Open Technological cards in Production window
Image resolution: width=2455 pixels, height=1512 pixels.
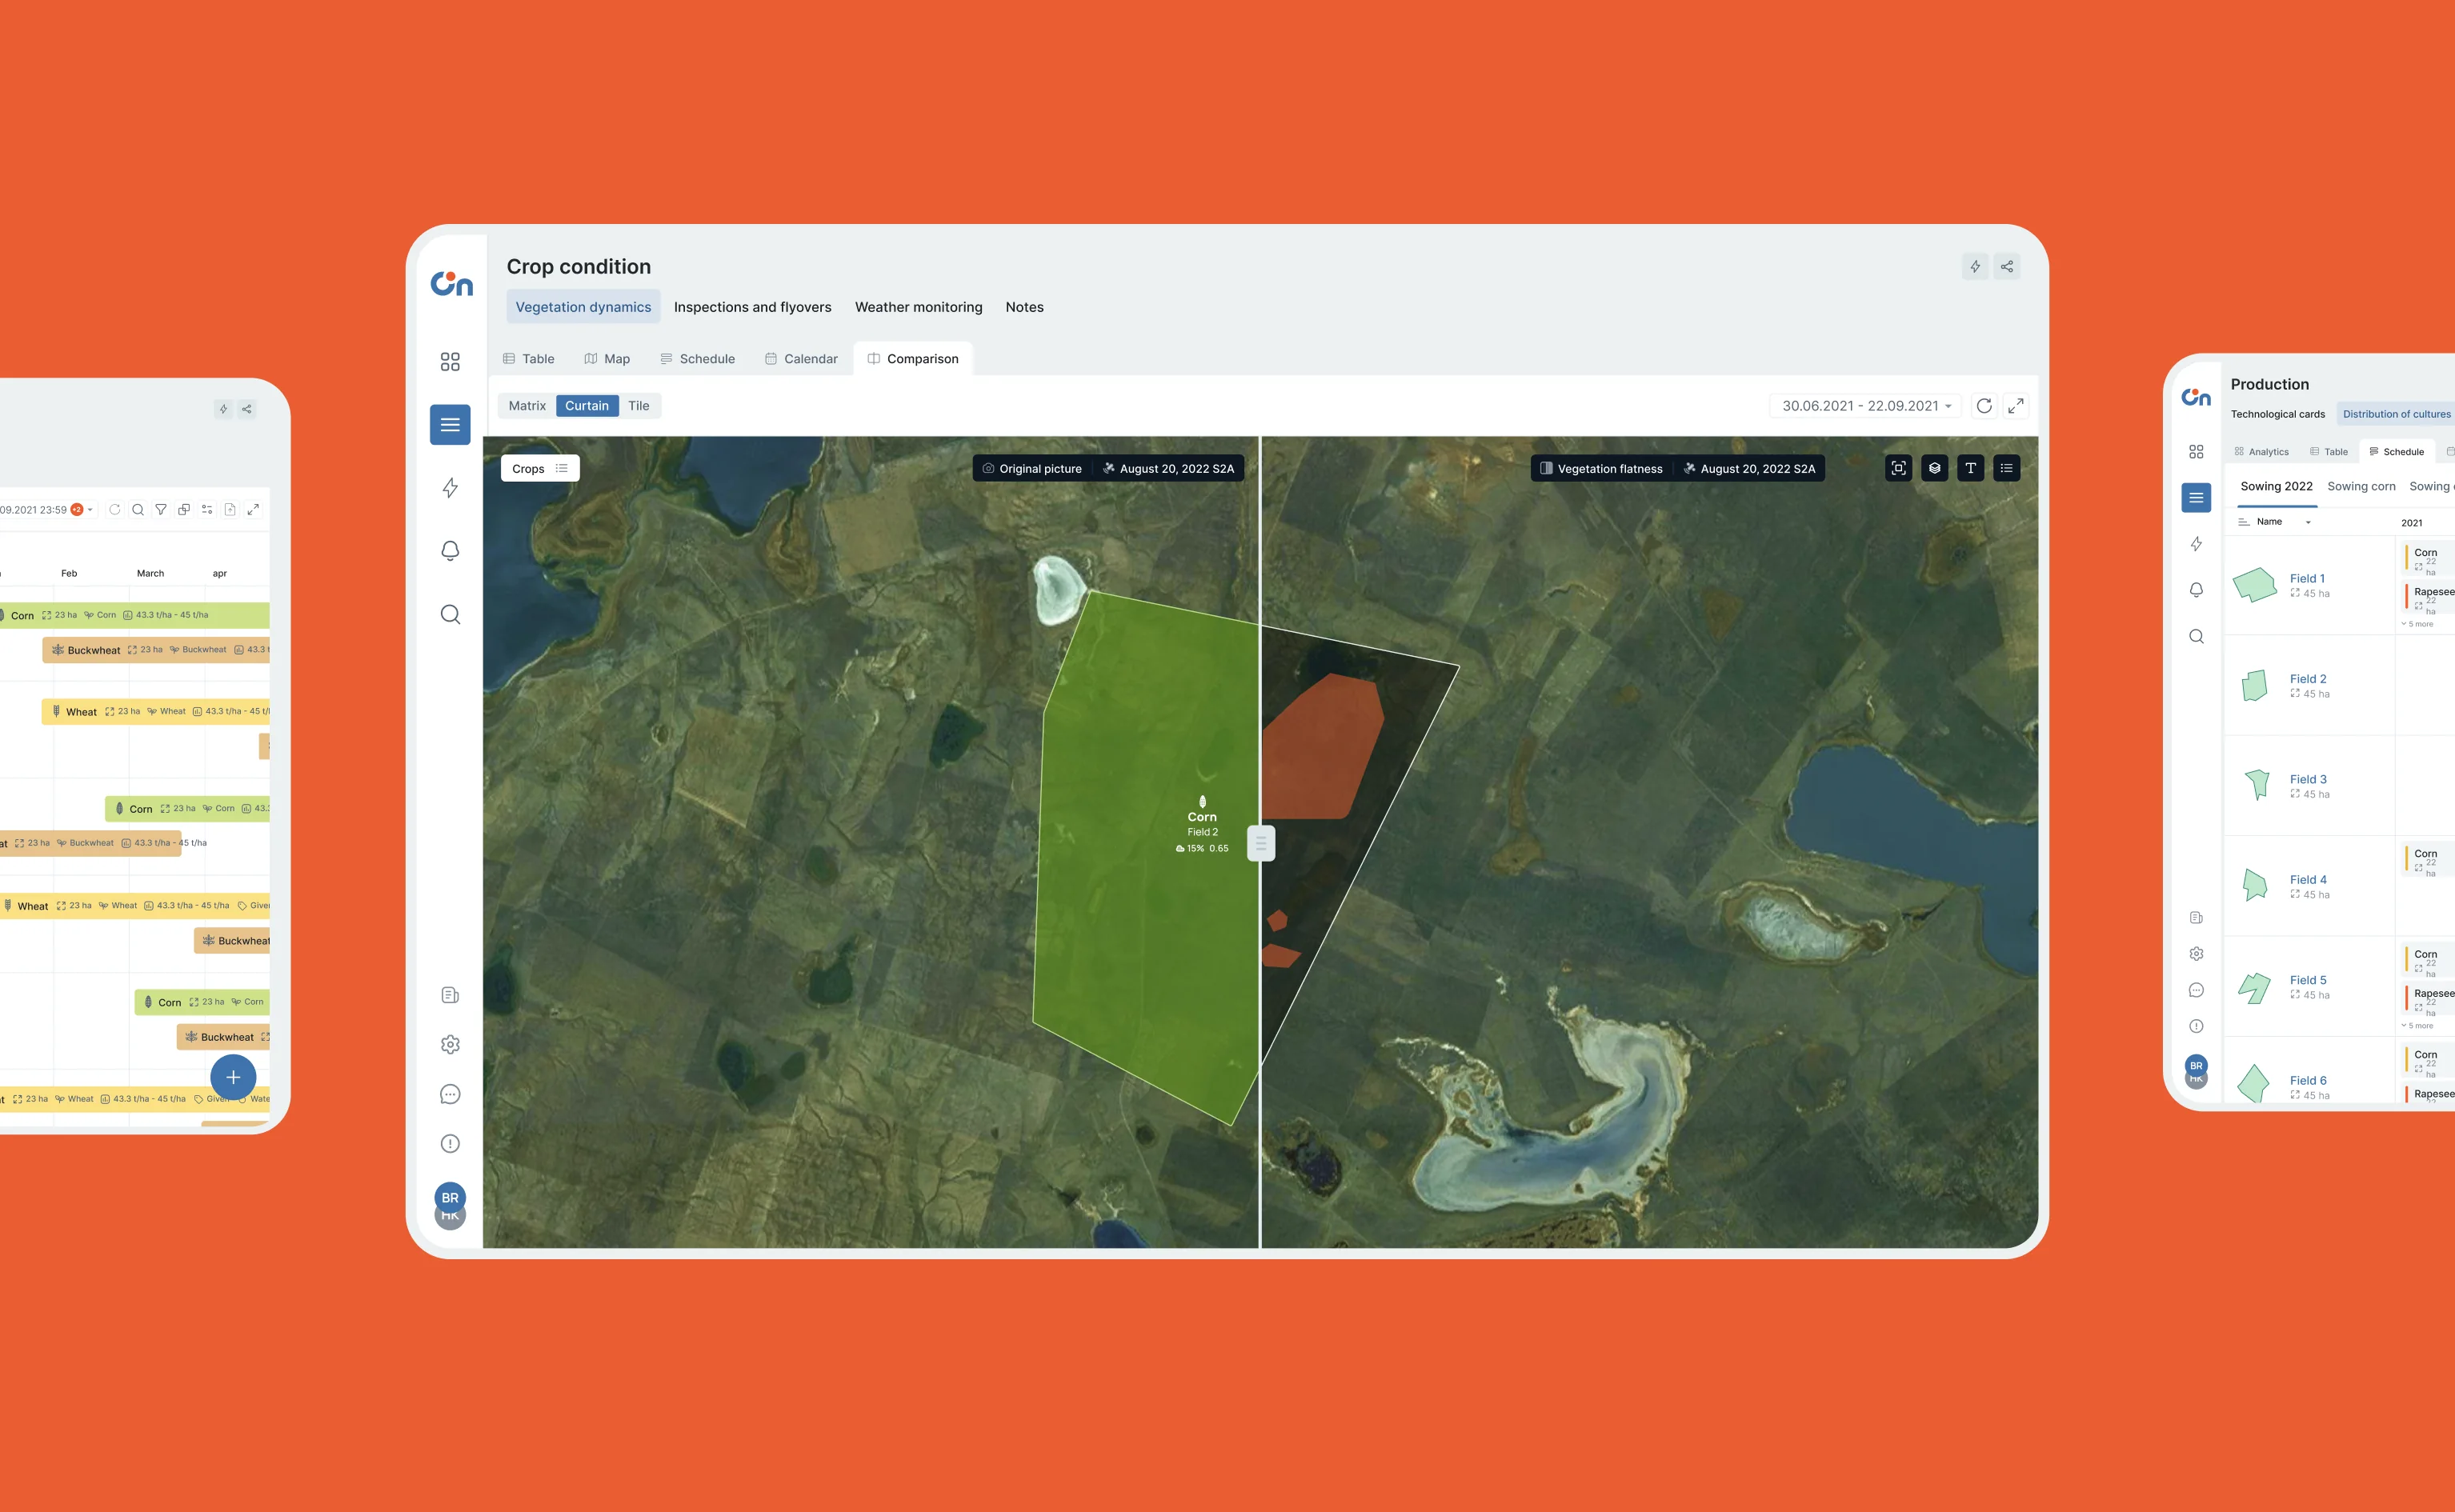[x=2278, y=414]
